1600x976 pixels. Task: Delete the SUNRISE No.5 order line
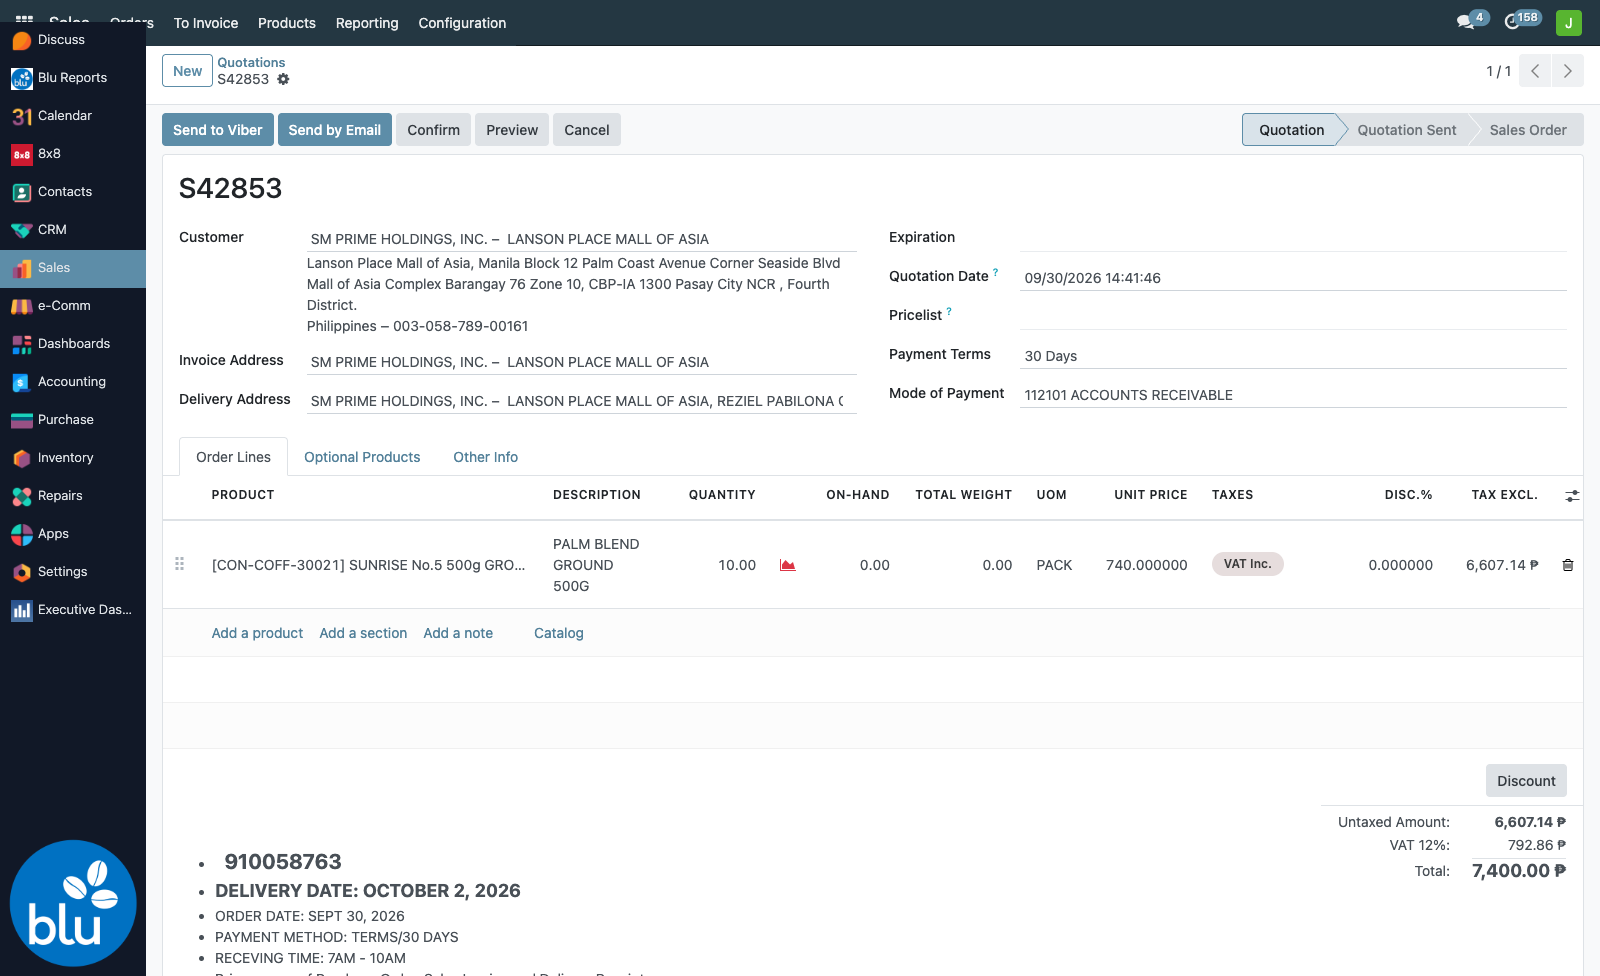[1568, 565]
